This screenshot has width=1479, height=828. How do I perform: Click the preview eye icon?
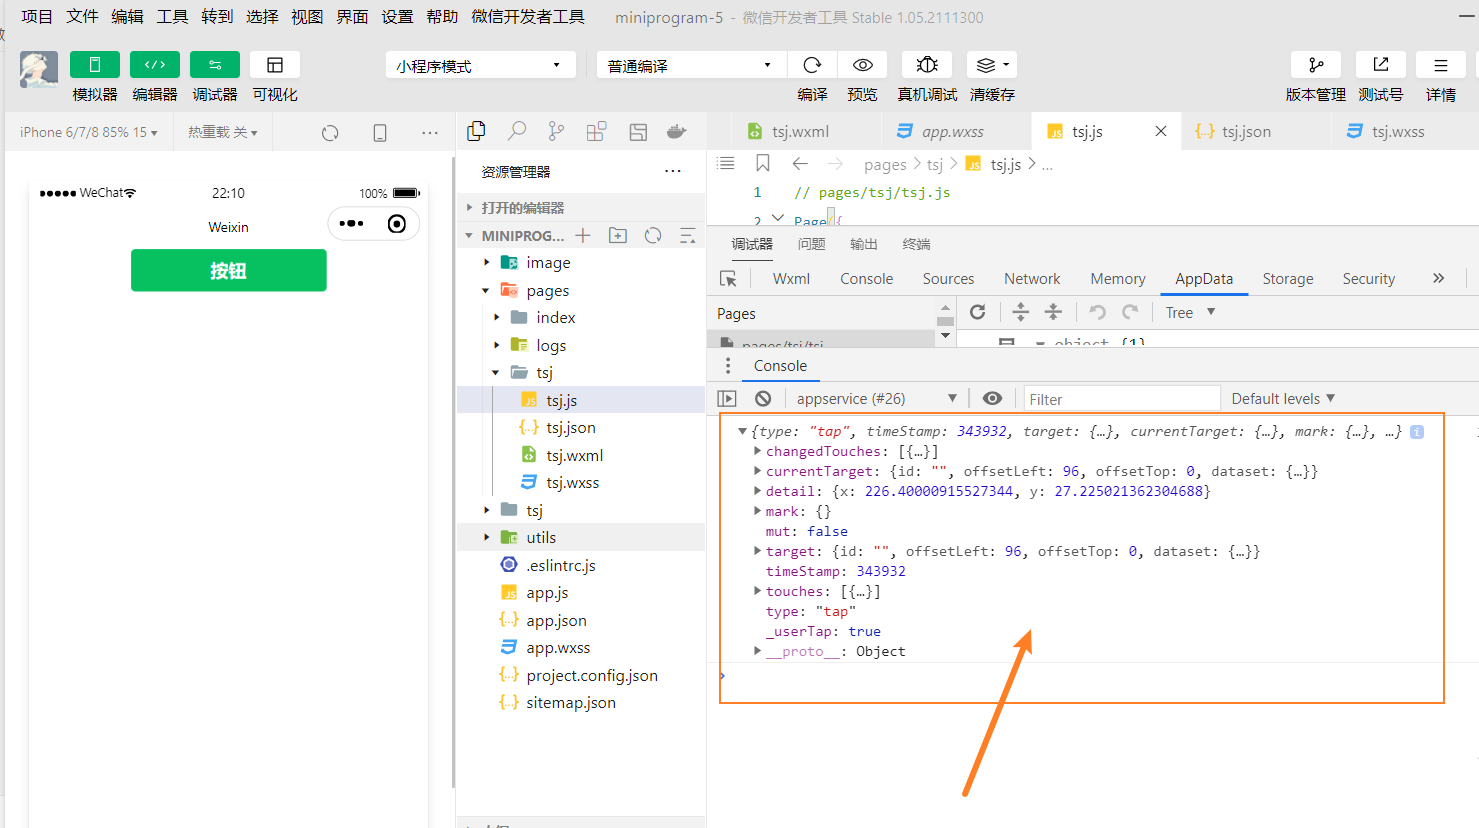tap(862, 65)
